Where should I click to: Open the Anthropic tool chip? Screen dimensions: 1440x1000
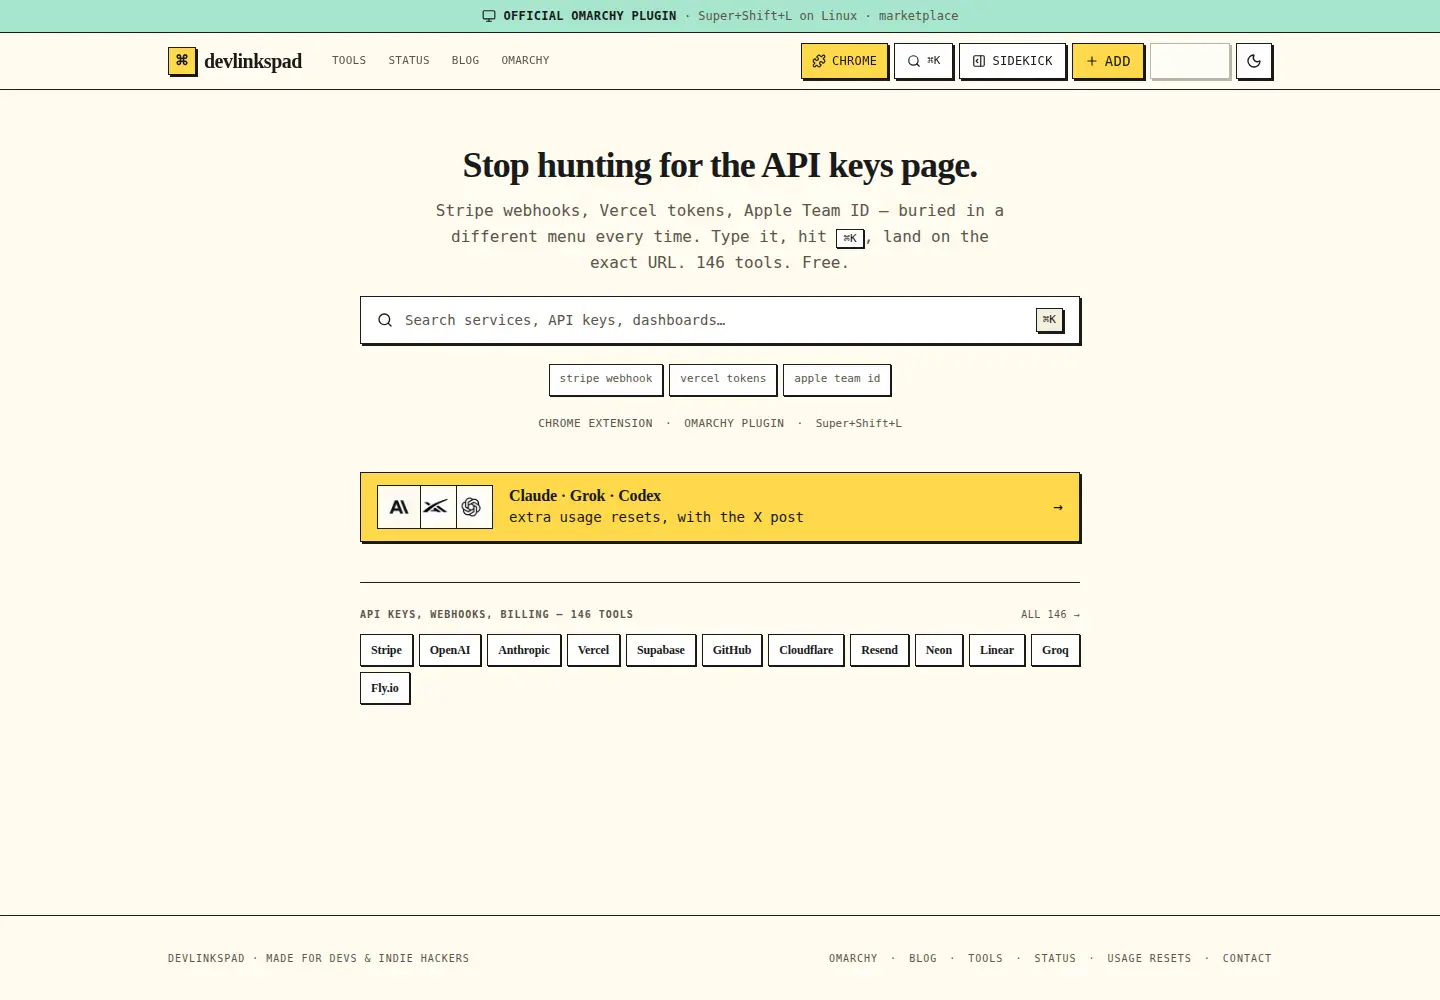[x=524, y=650]
